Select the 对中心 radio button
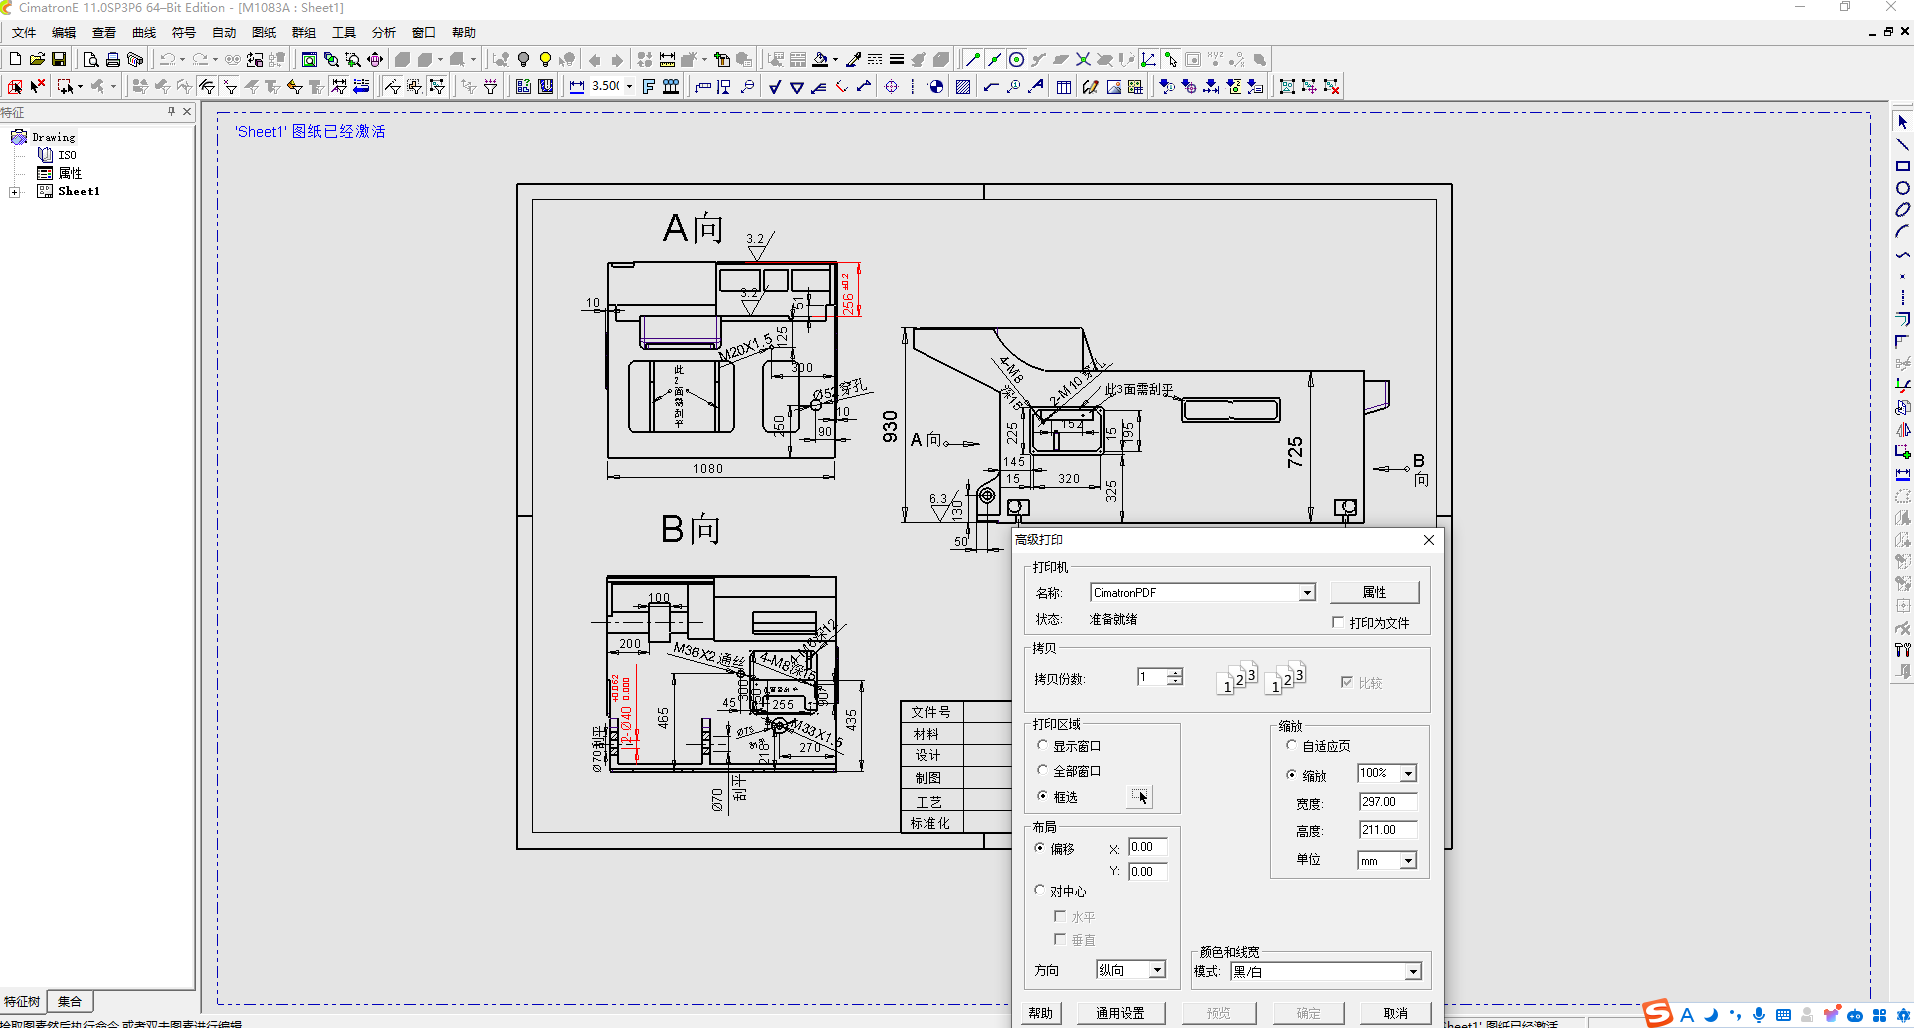 [x=1040, y=890]
